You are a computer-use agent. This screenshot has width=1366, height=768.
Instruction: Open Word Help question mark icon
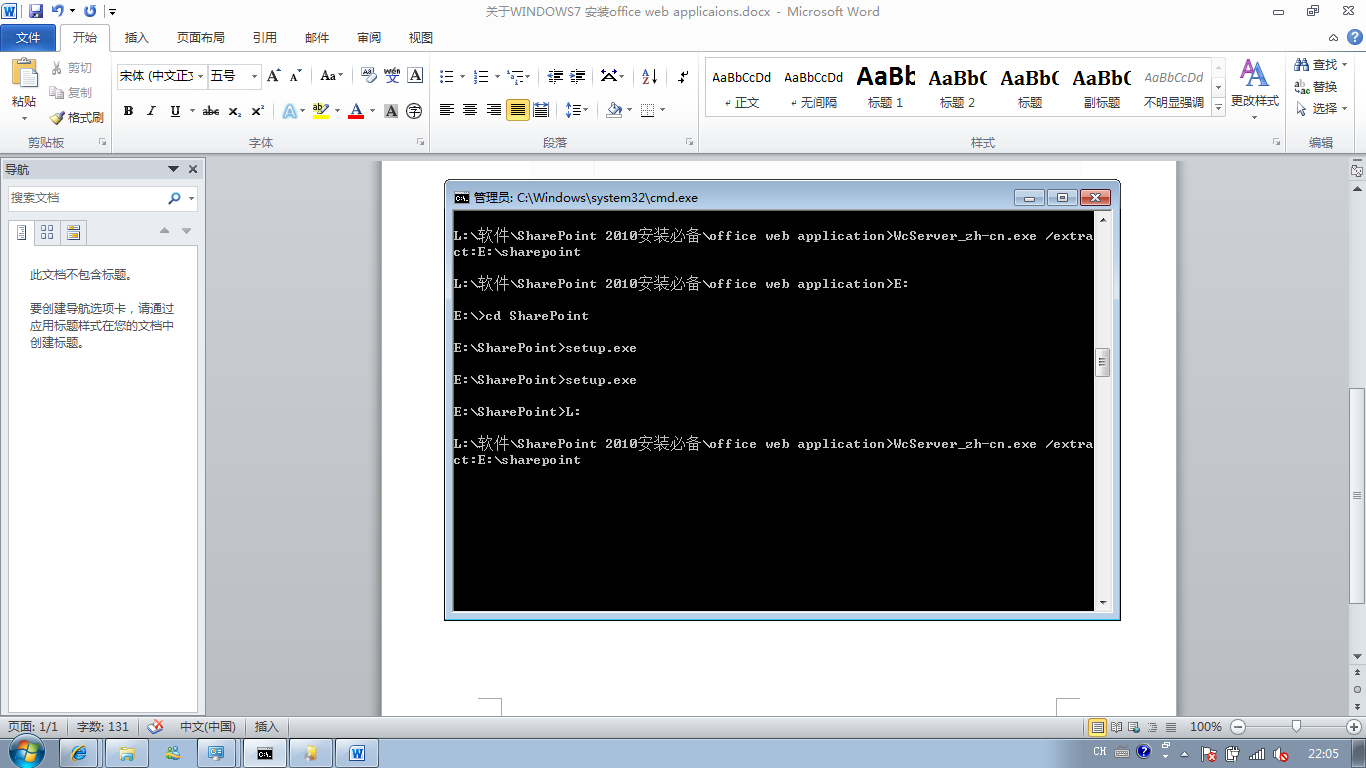[1355, 37]
